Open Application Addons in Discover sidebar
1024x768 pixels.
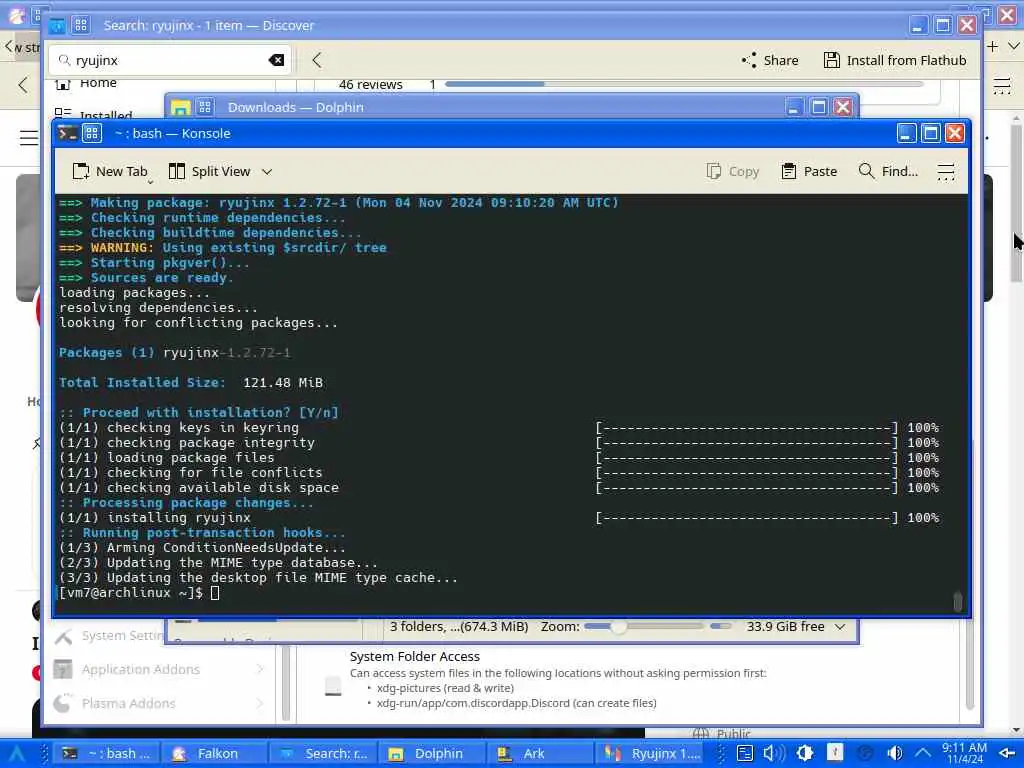161,669
